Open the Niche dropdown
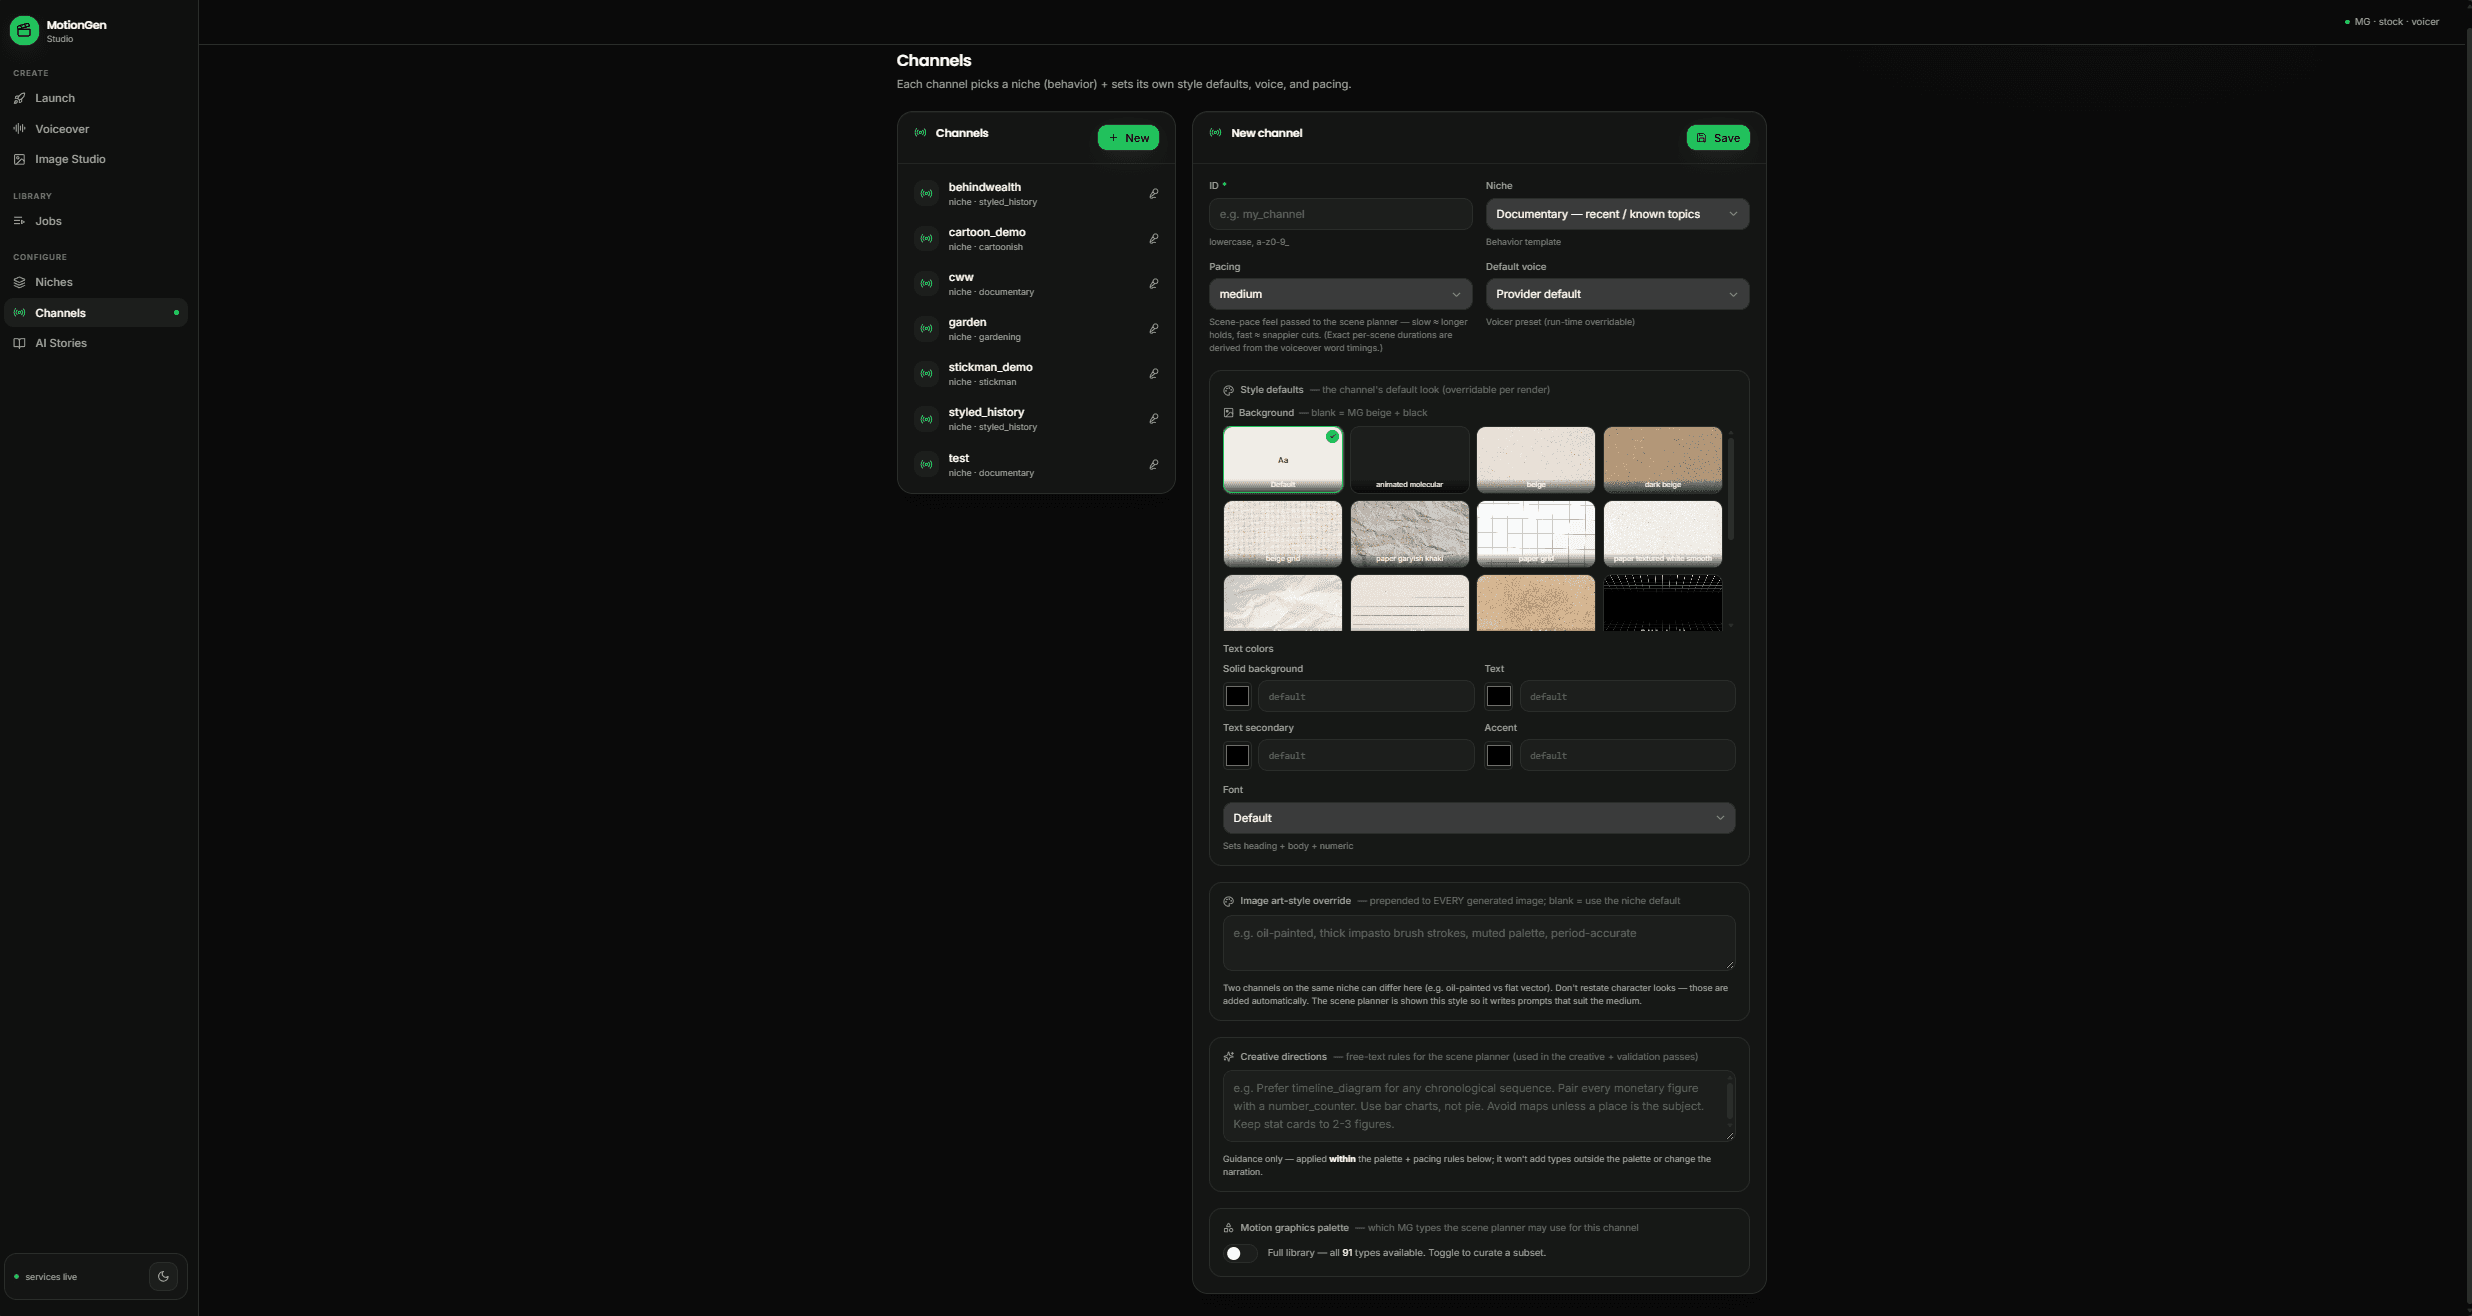 (x=1617, y=214)
